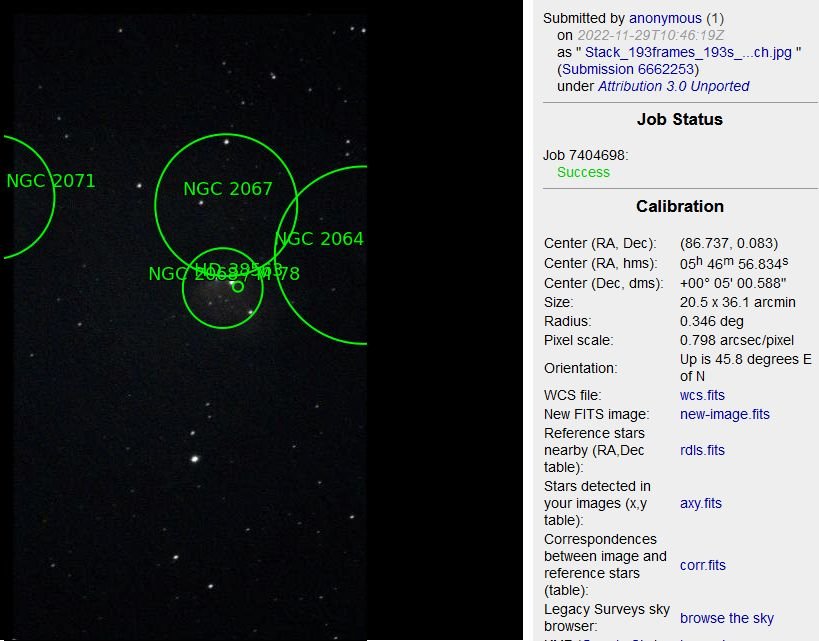Open the rdls.fits reference stars table
Image resolution: width=819 pixels, height=641 pixels.
pyautogui.click(x=700, y=450)
